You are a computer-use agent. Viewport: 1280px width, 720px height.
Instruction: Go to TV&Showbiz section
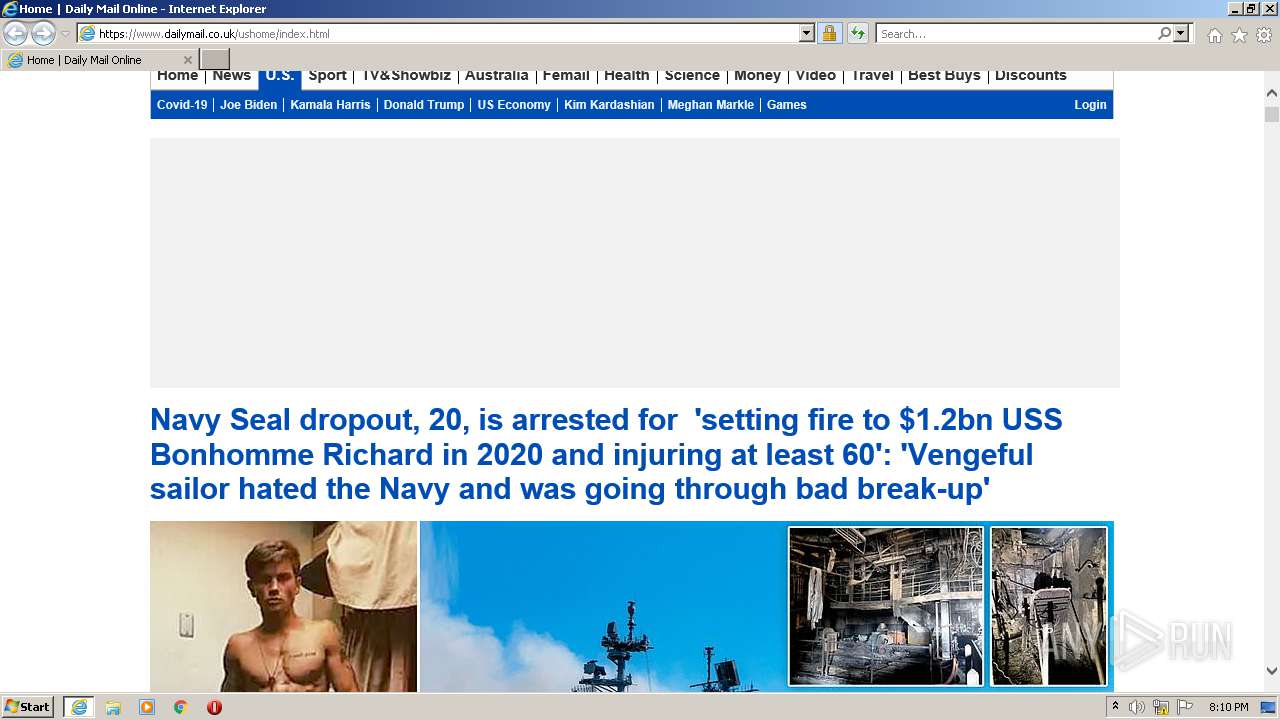[406, 76]
